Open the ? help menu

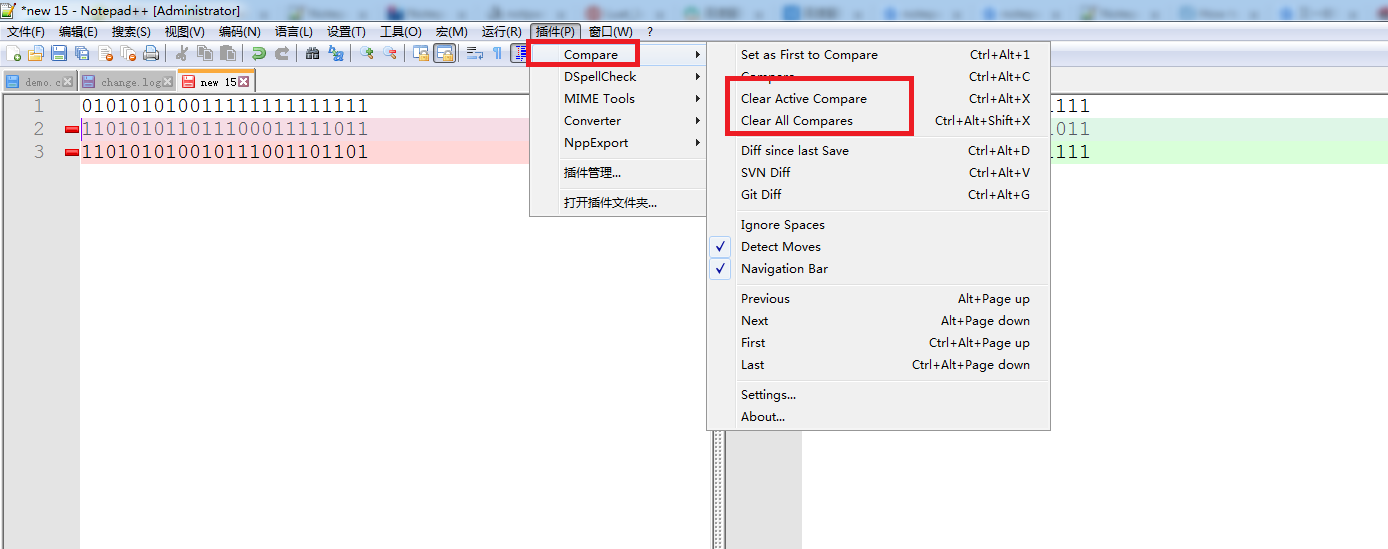click(650, 32)
